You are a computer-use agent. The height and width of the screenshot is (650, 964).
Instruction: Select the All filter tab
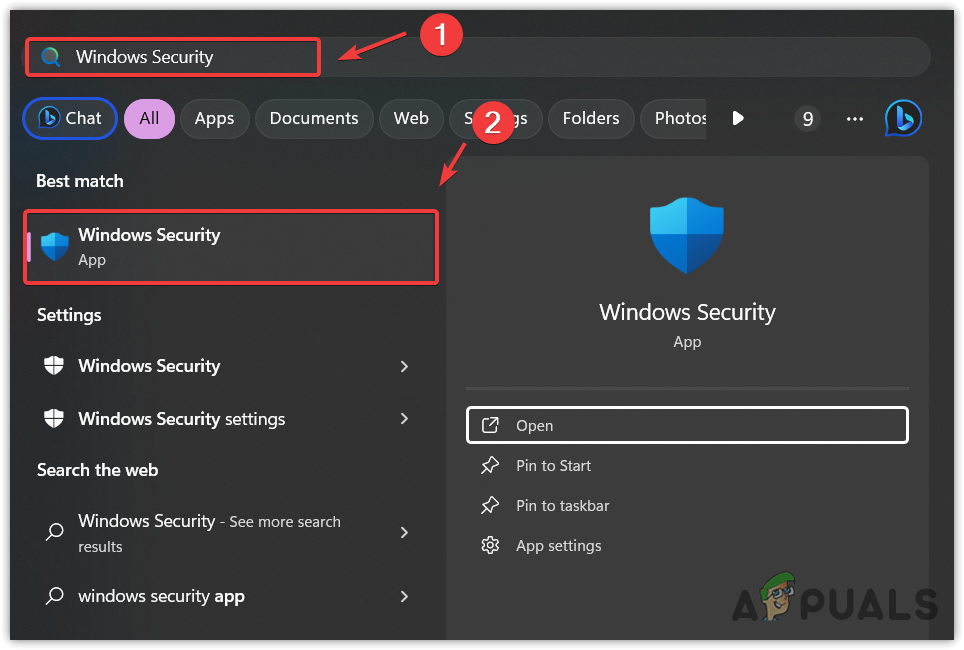click(x=149, y=118)
